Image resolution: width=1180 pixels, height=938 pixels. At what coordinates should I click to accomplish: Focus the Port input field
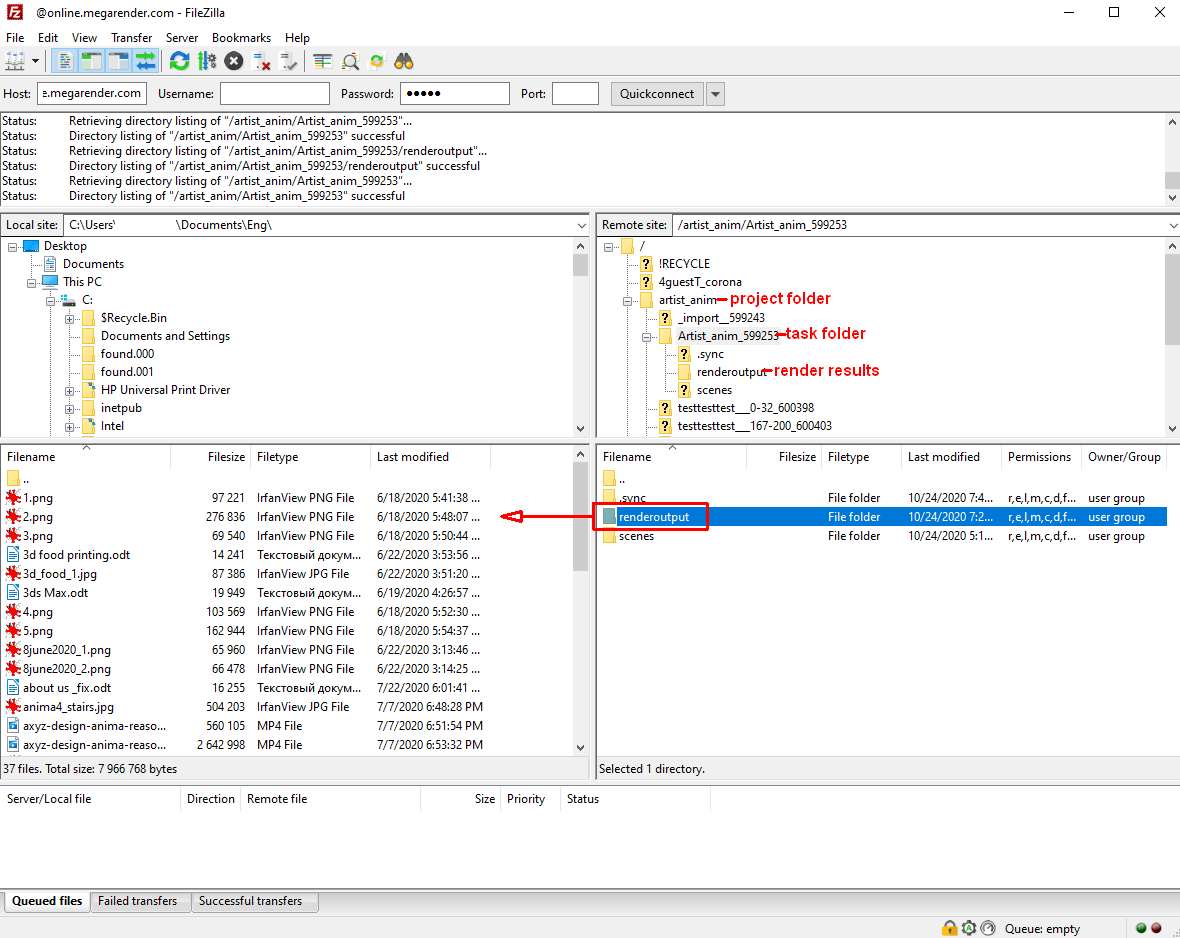coord(575,93)
